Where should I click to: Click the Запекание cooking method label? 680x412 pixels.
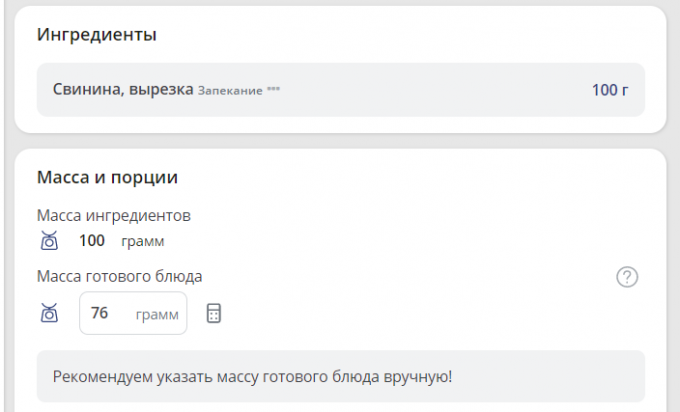230,90
